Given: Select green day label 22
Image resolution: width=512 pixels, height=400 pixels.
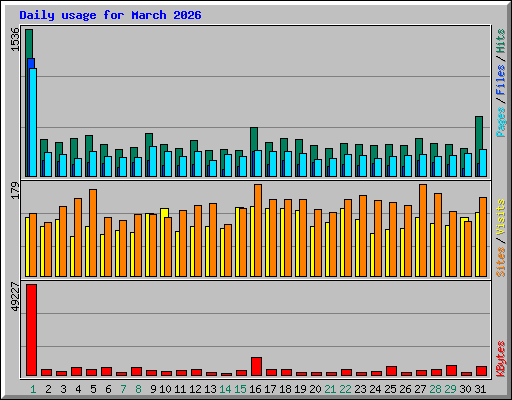Looking at the screenshot, I should coord(345,389).
